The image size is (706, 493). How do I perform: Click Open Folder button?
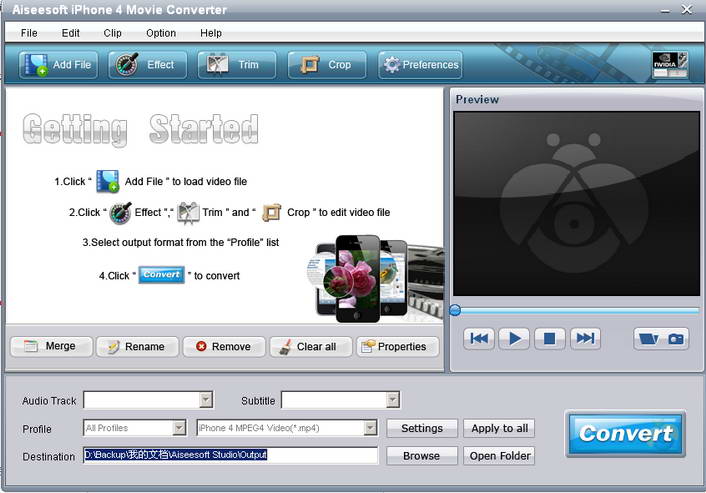[x=499, y=456]
